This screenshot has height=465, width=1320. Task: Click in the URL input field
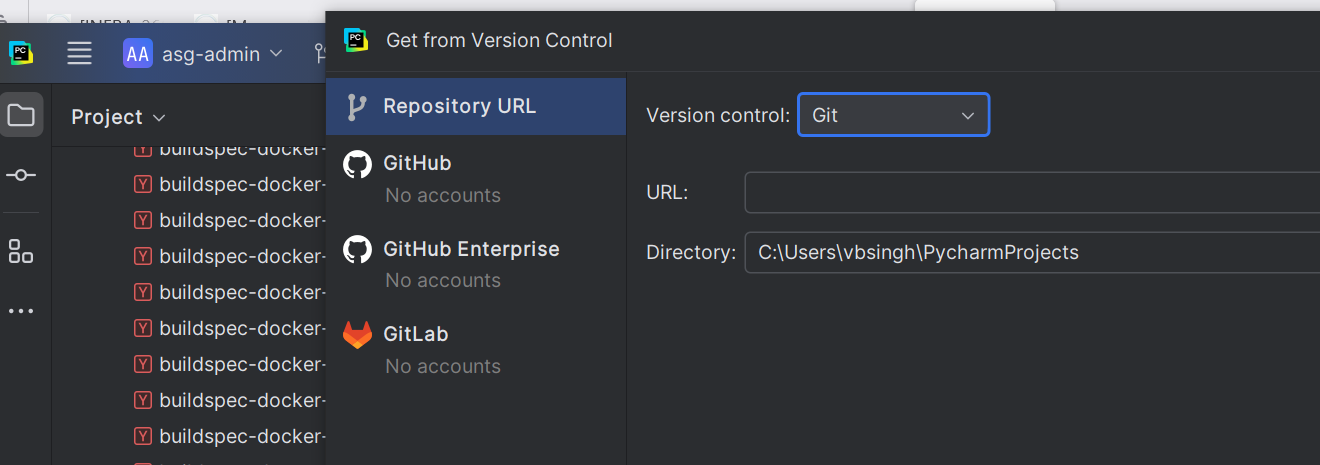(x=1030, y=193)
